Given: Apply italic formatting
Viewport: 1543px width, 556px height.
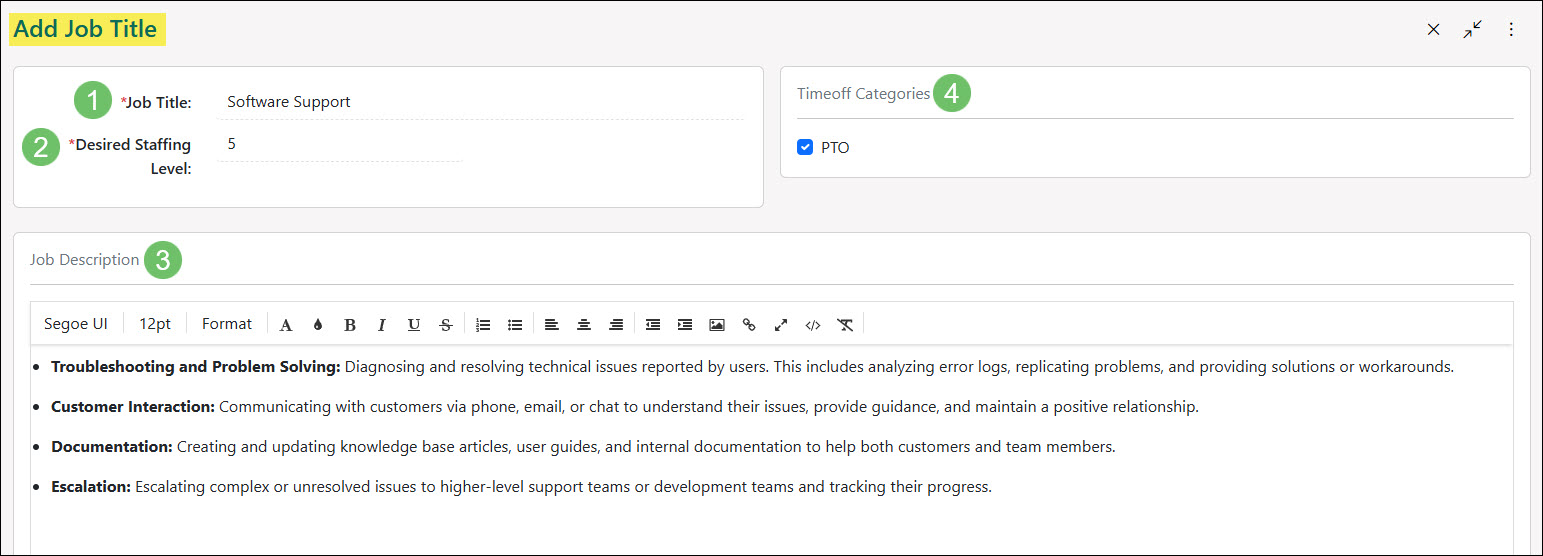Looking at the screenshot, I should tap(381, 325).
